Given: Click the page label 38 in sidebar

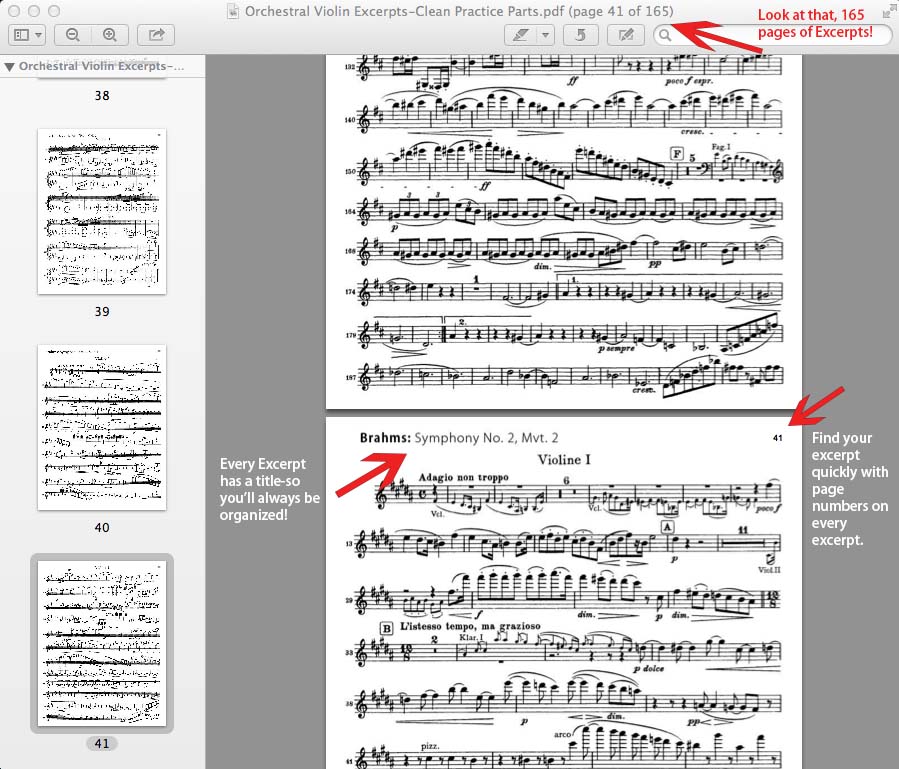Looking at the screenshot, I should tap(102, 96).
